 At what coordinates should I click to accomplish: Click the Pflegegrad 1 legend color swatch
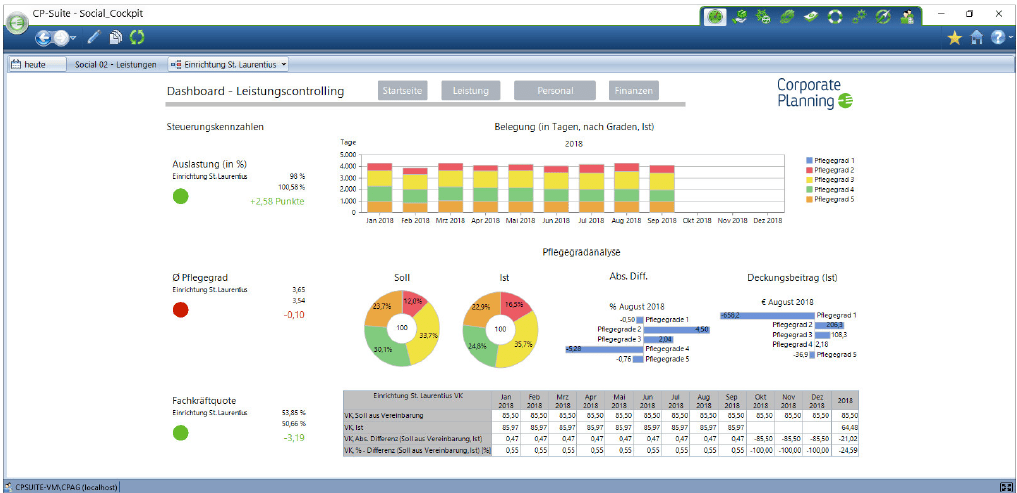coord(809,161)
